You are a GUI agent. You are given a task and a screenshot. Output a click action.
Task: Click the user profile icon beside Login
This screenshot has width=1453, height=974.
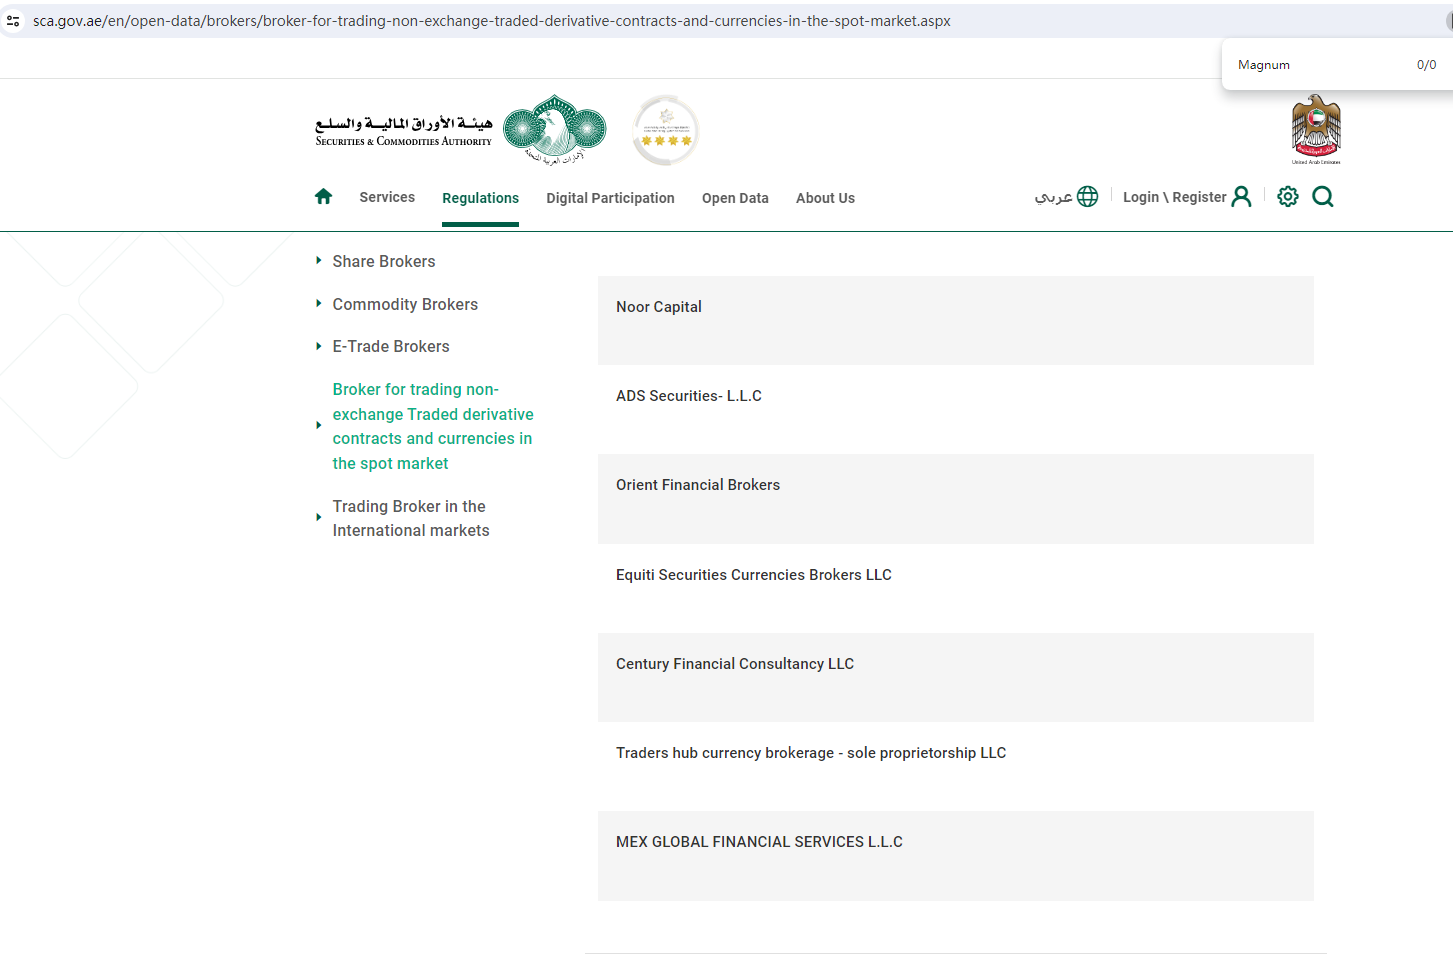1241,197
